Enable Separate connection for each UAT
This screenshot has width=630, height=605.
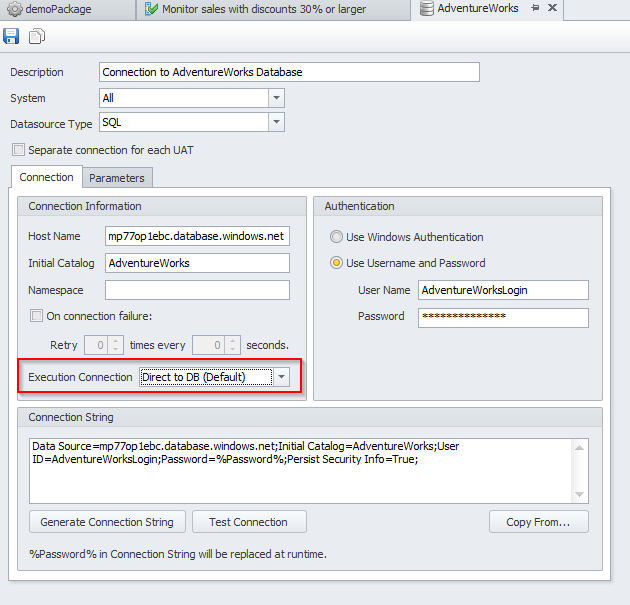tap(18, 150)
